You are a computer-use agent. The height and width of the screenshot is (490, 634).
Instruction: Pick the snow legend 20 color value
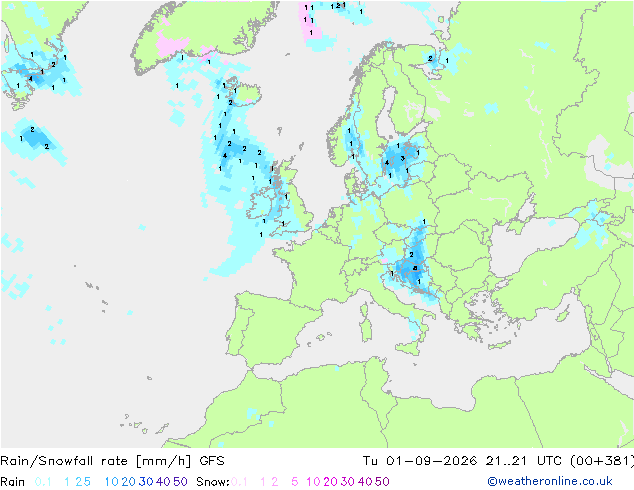(x=330, y=482)
